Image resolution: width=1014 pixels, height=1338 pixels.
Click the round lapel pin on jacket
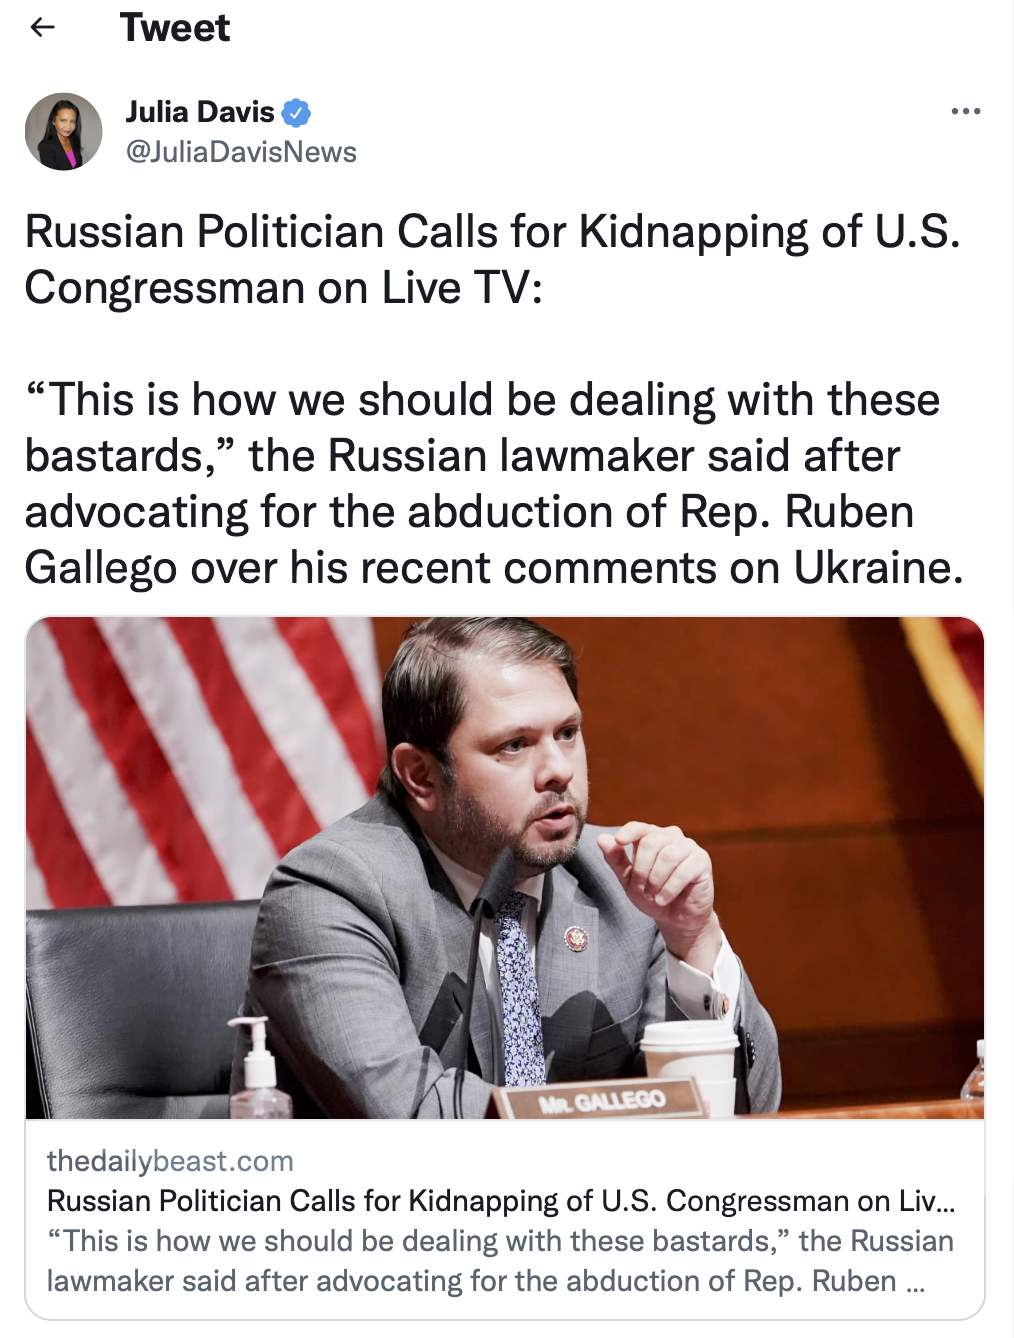coord(576,938)
